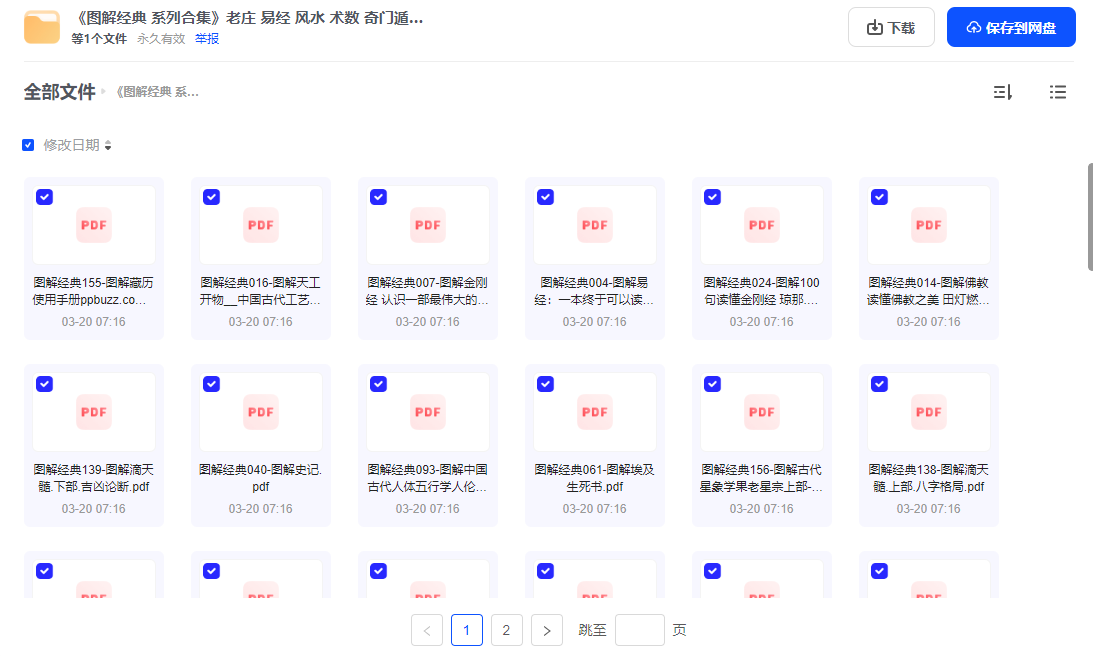Click the vertical scrollbar thumb

(x=1089, y=215)
